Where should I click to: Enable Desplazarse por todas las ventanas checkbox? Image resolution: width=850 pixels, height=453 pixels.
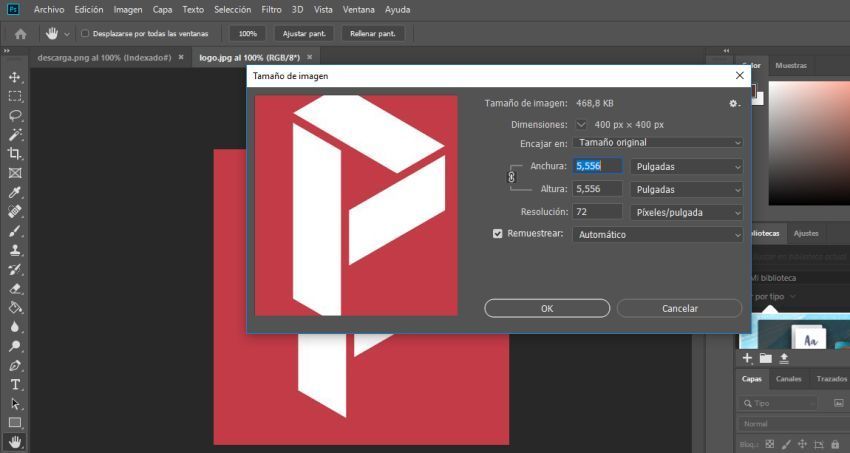click(x=85, y=34)
